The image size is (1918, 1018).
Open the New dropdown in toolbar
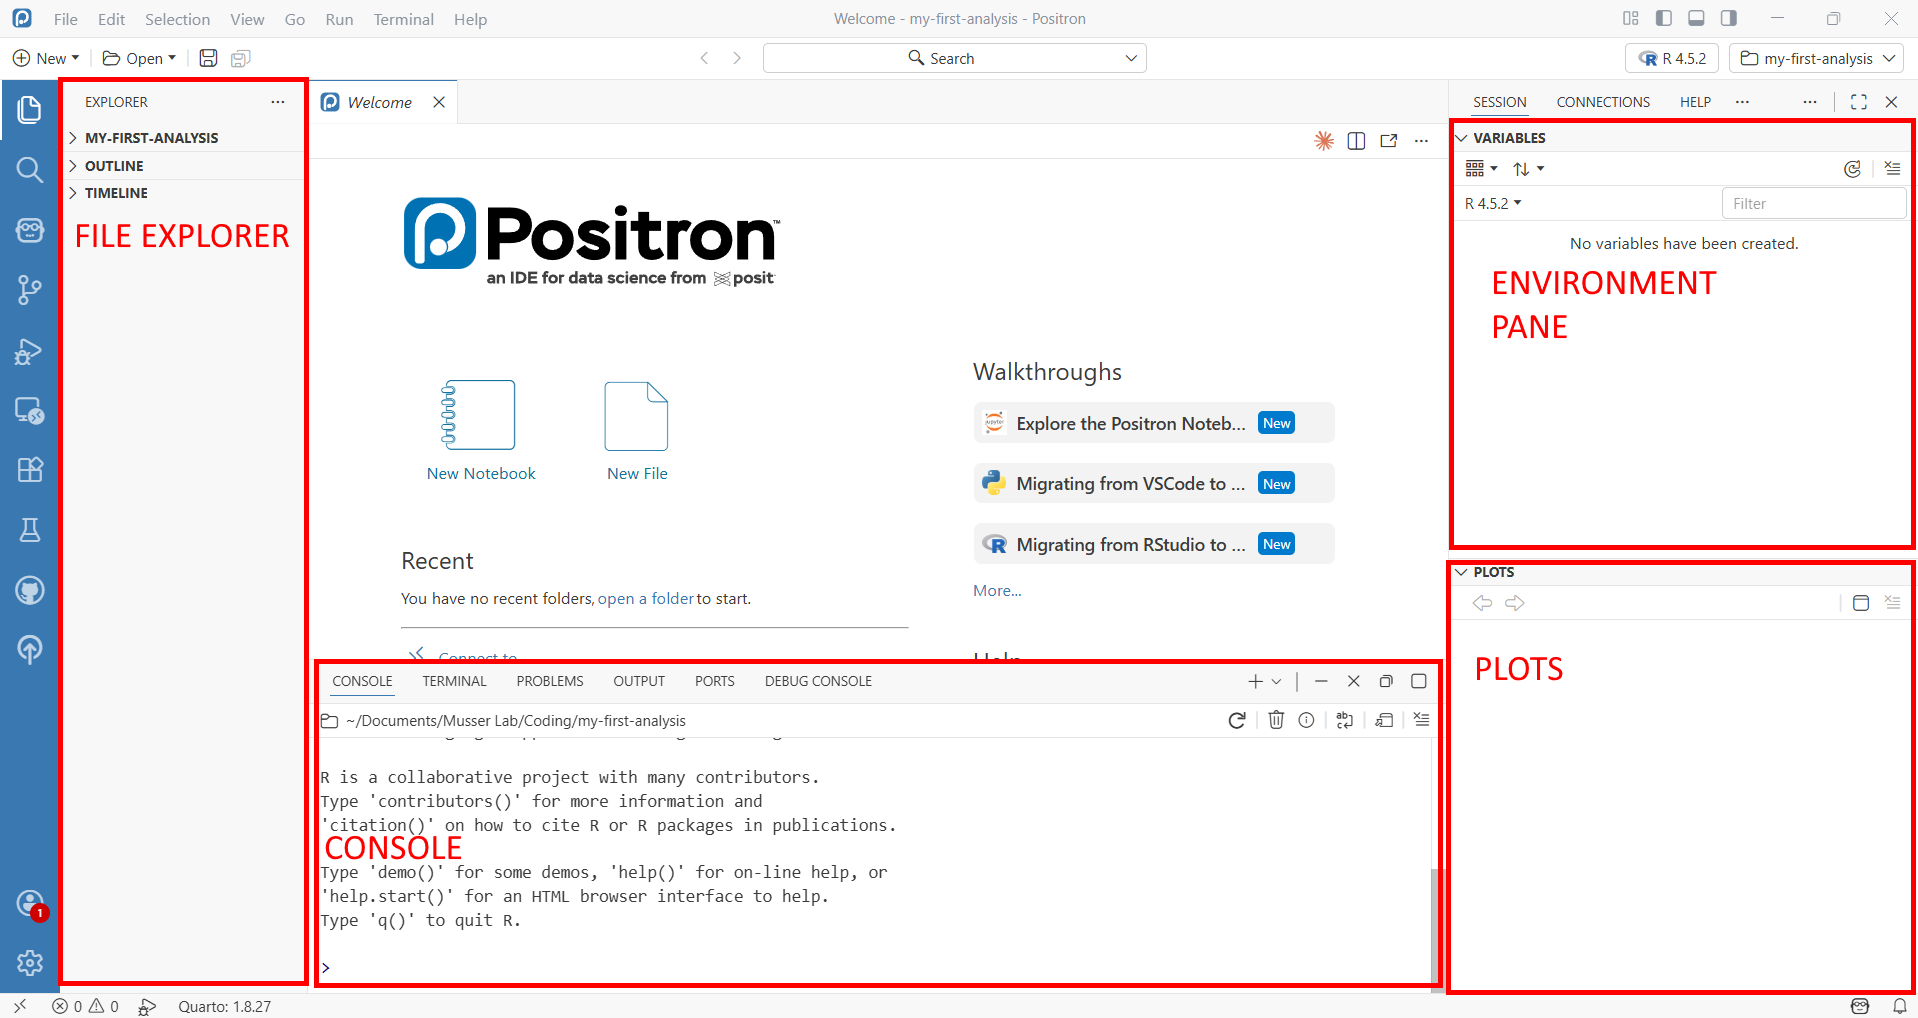click(46, 58)
